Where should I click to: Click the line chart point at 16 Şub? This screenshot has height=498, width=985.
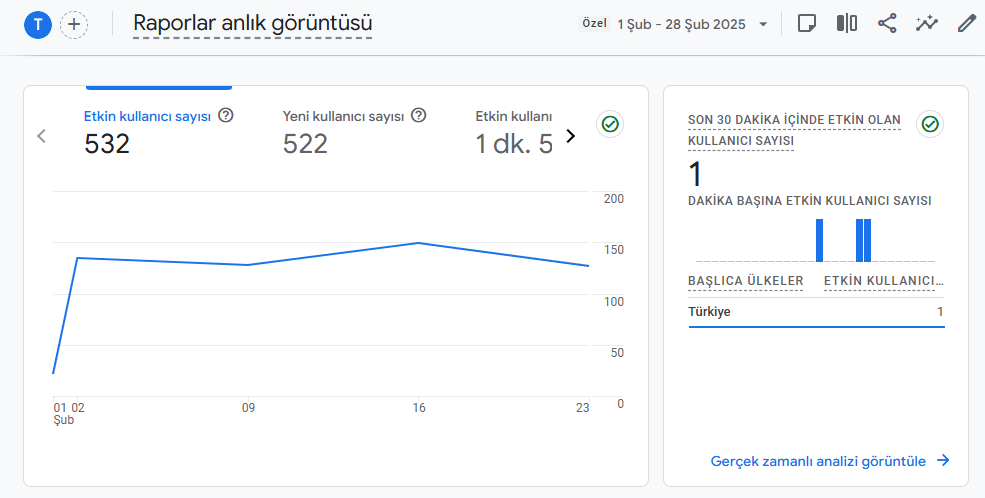[x=418, y=242]
